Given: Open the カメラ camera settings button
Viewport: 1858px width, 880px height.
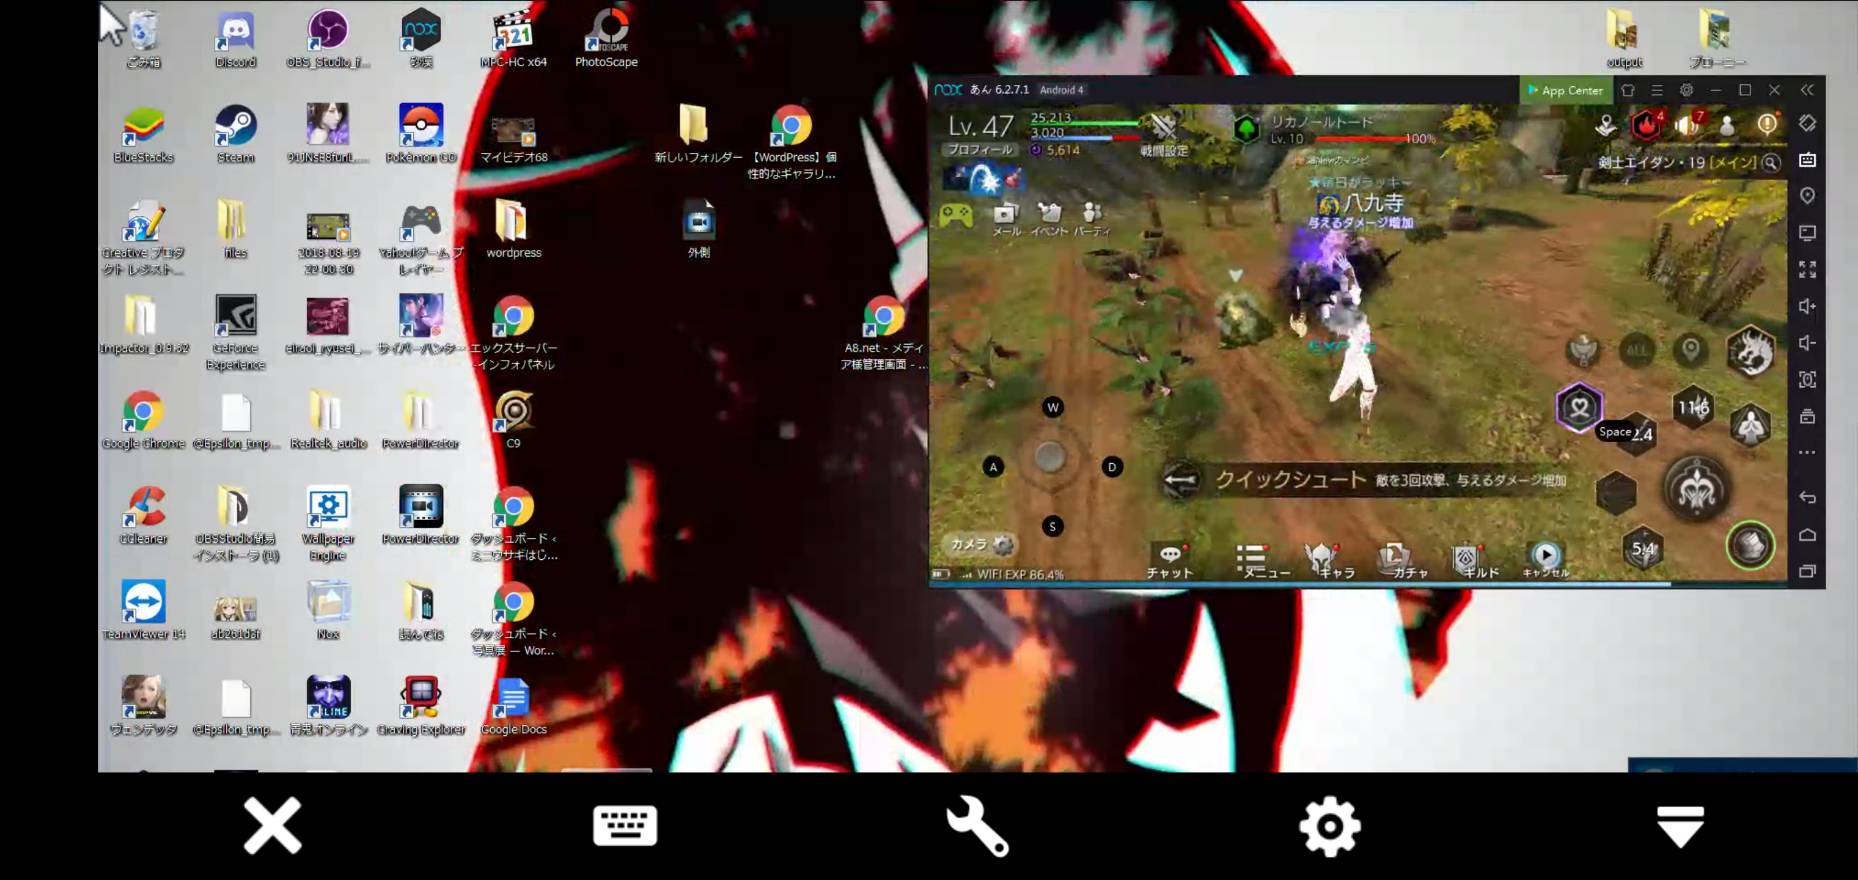Looking at the screenshot, I should (981, 544).
